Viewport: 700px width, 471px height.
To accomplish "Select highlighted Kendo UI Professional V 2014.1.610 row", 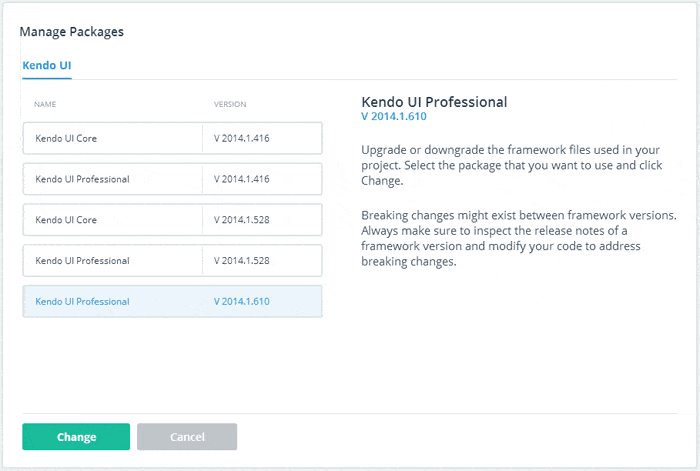I will [172, 301].
